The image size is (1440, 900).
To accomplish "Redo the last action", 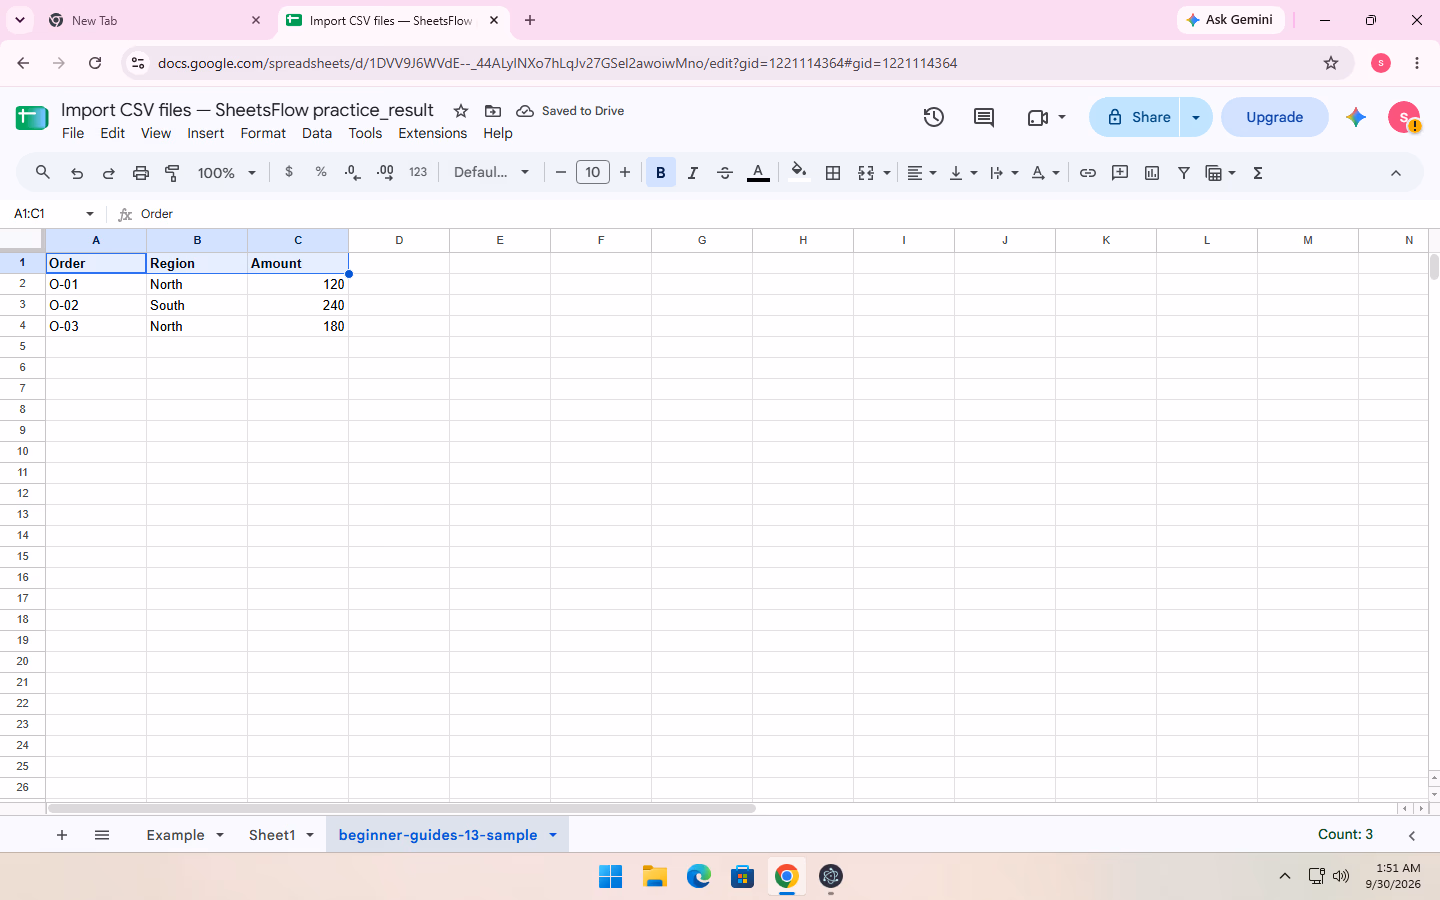I will pos(109,173).
